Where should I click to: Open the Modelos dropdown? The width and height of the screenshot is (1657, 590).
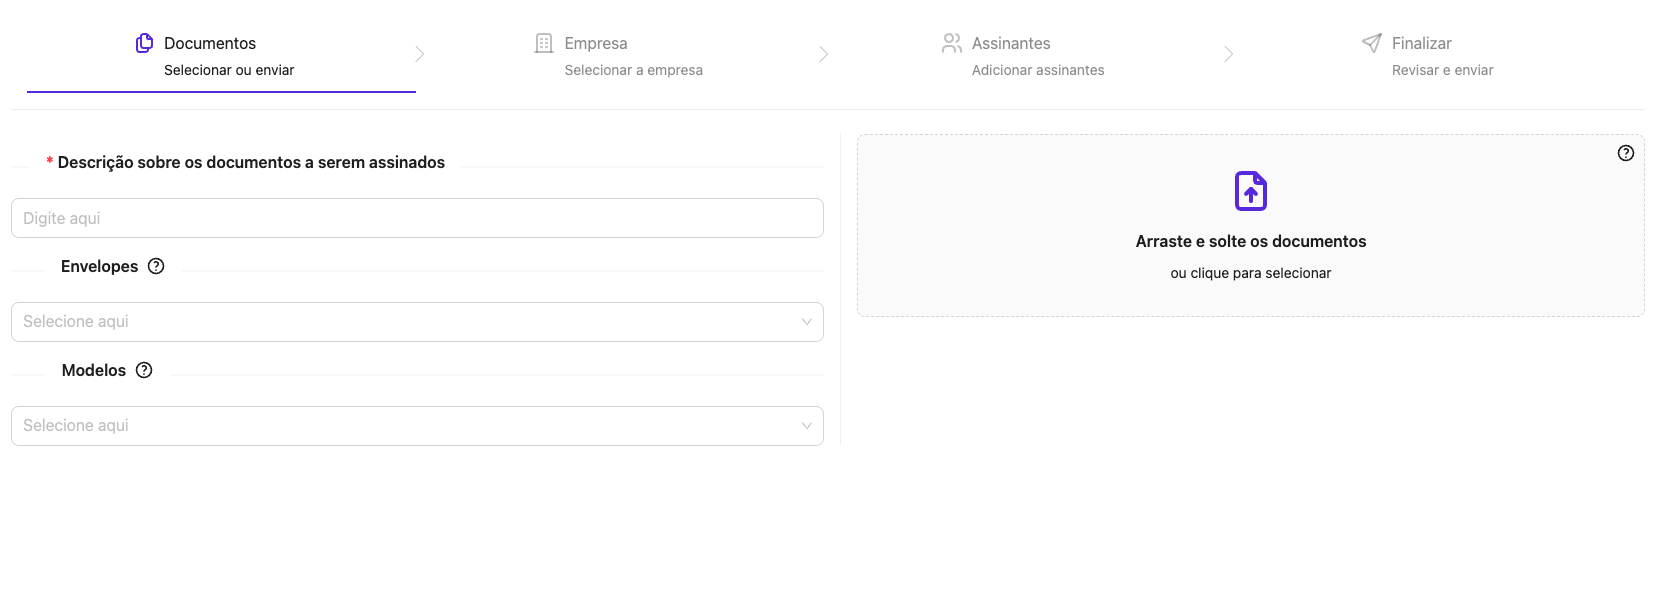pos(417,425)
